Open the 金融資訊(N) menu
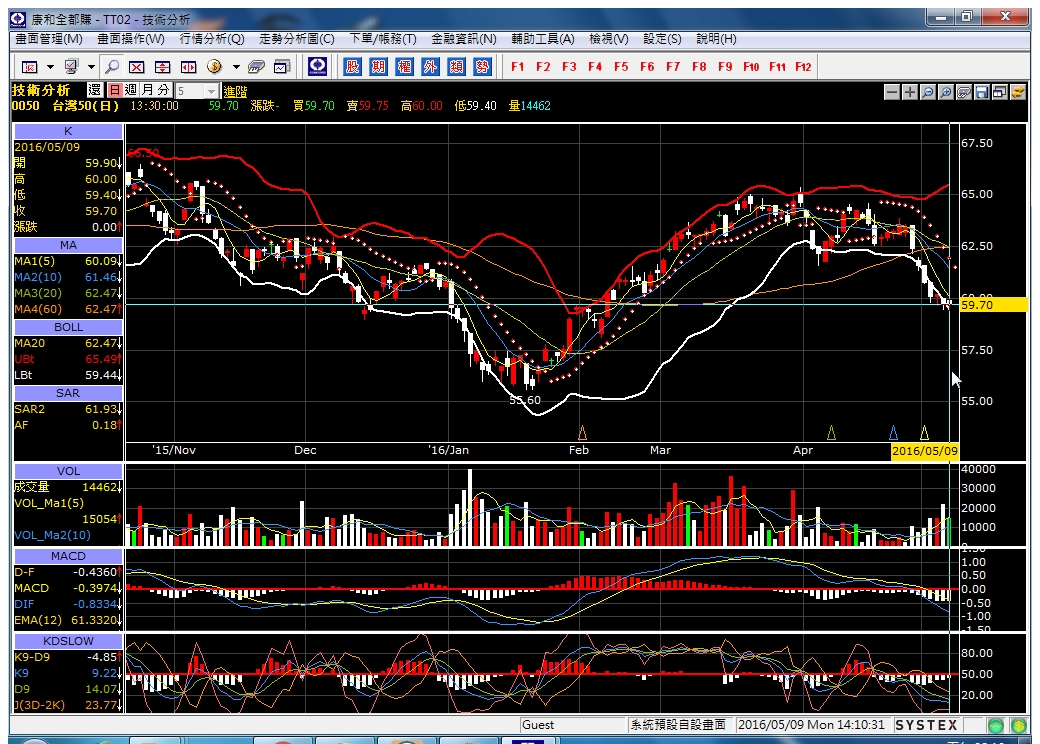This screenshot has height=744, width=1040. tap(464, 39)
